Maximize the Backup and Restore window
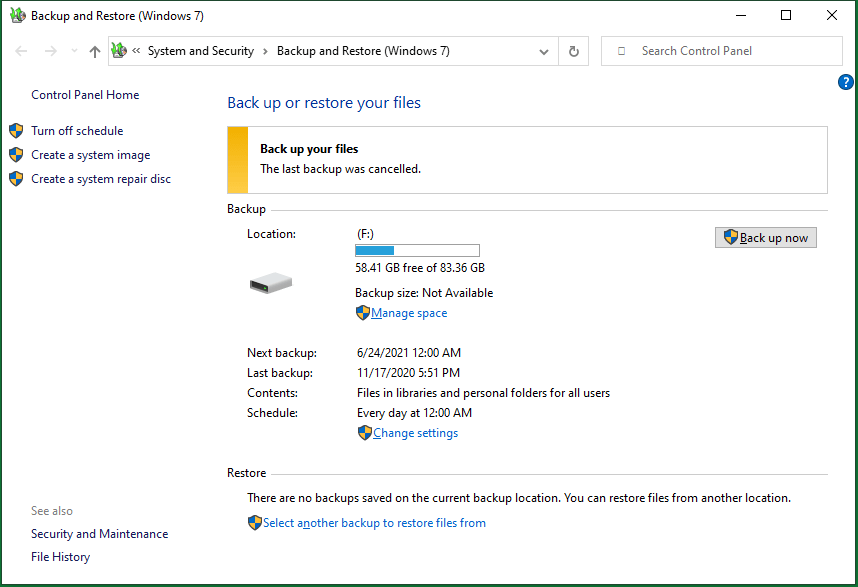The height and width of the screenshot is (587, 858). (x=786, y=15)
